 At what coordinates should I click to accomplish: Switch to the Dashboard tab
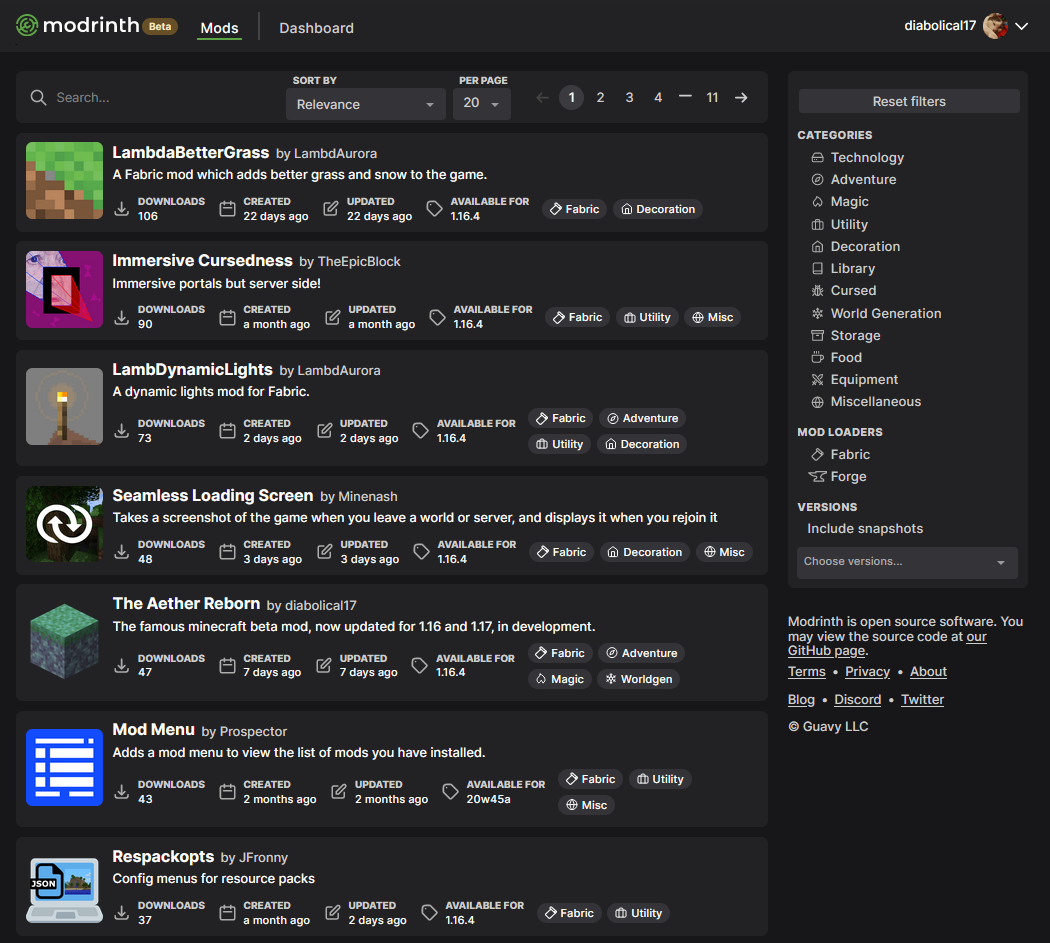pyautogui.click(x=316, y=28)
